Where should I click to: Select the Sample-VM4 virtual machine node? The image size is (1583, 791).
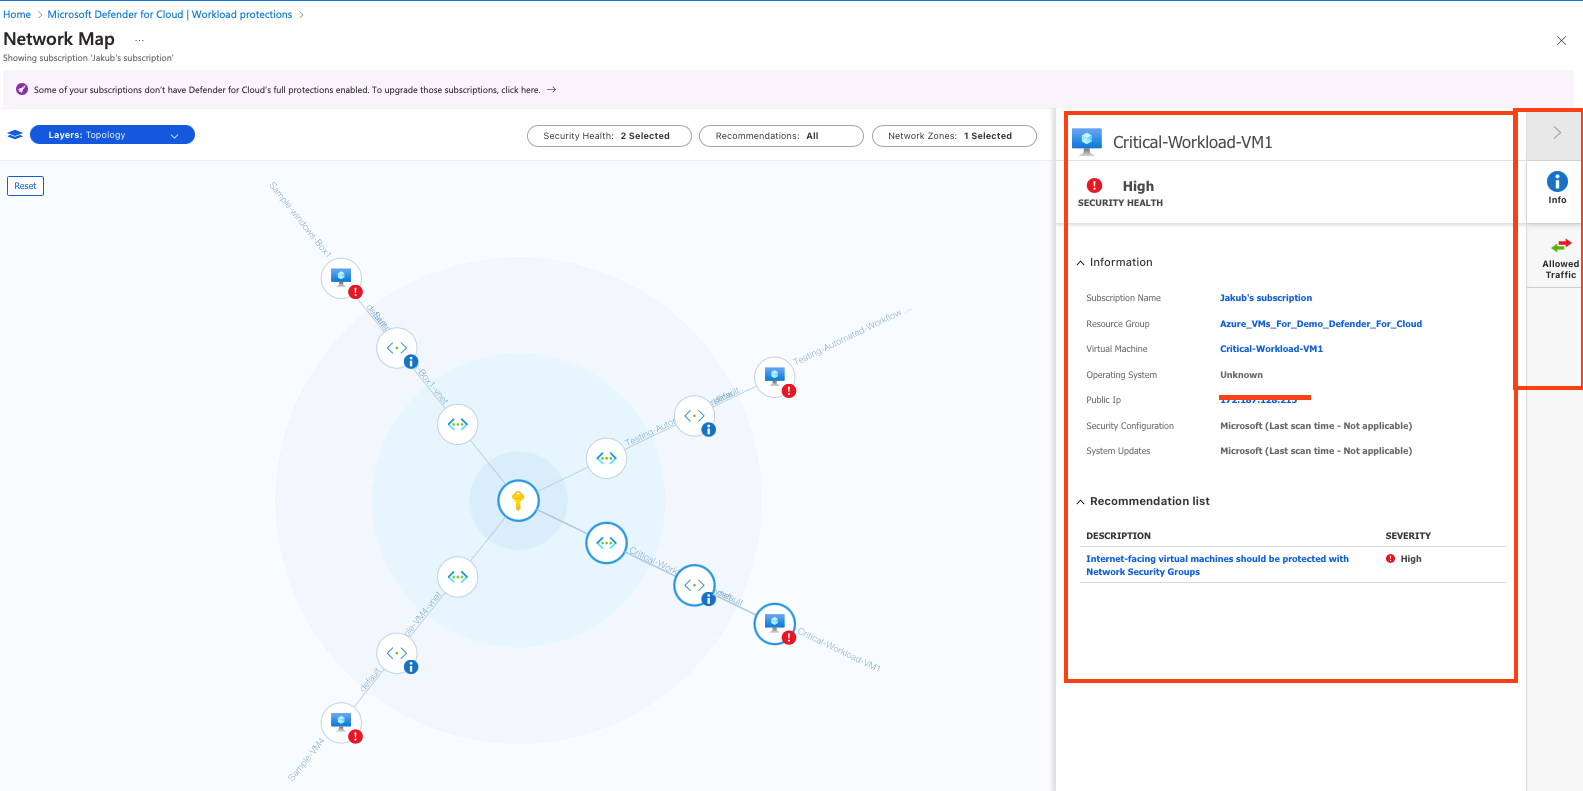pyautogui.click(x=341, y=723)
